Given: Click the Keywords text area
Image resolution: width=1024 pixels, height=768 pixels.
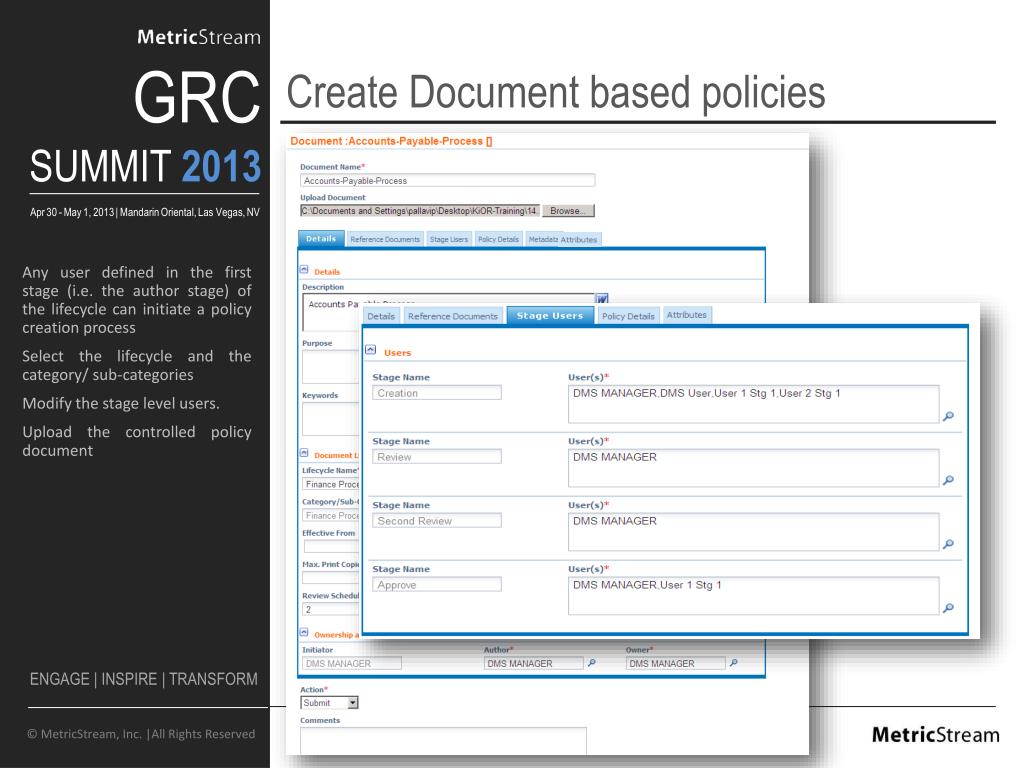Looking at the screenshot, I should 332,419.
